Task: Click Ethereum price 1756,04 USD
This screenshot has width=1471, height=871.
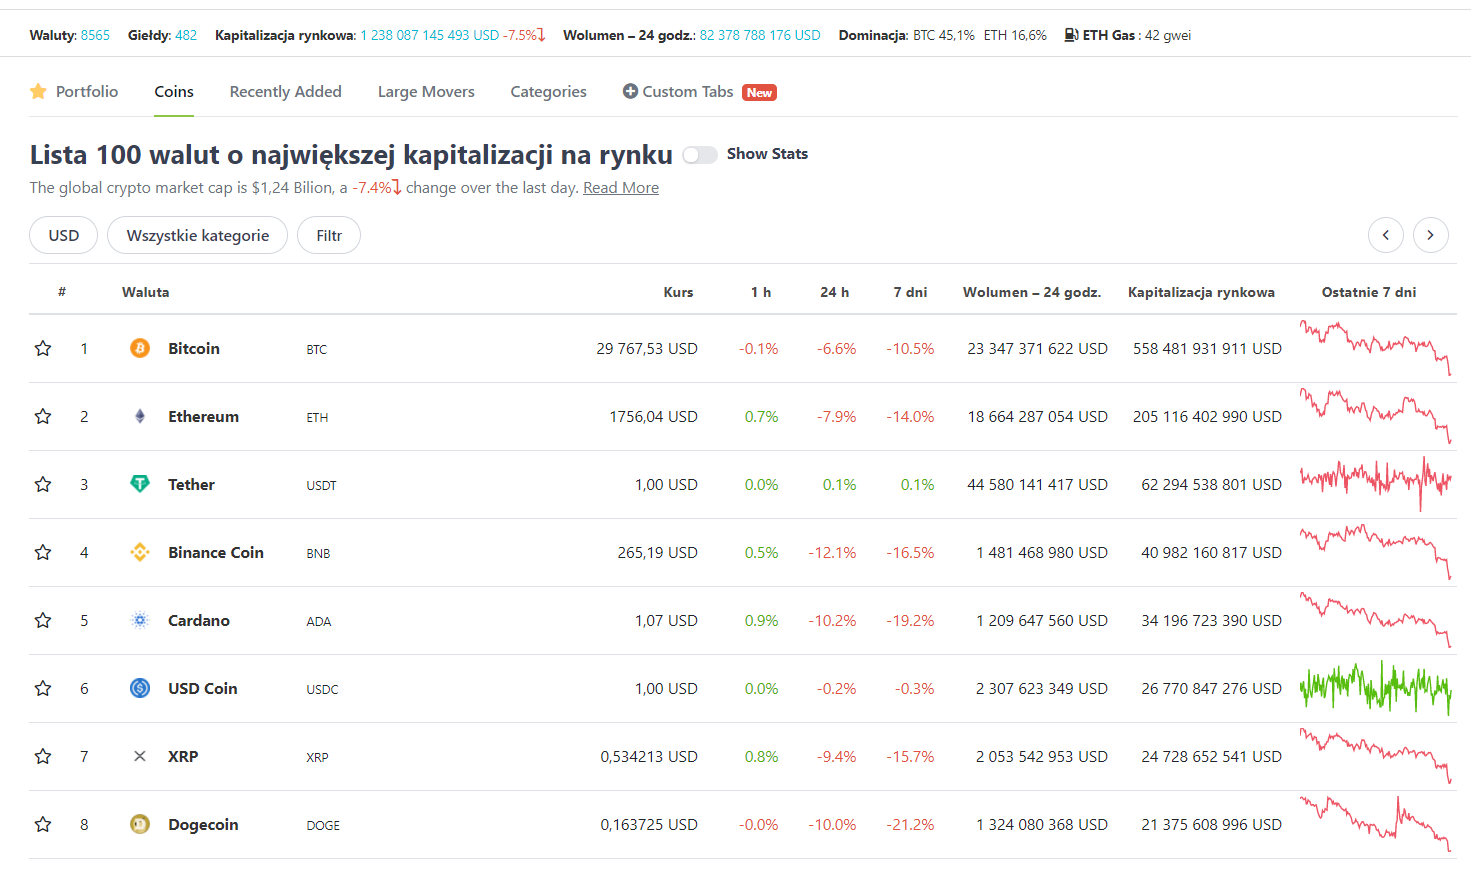Action: point(654,416)
